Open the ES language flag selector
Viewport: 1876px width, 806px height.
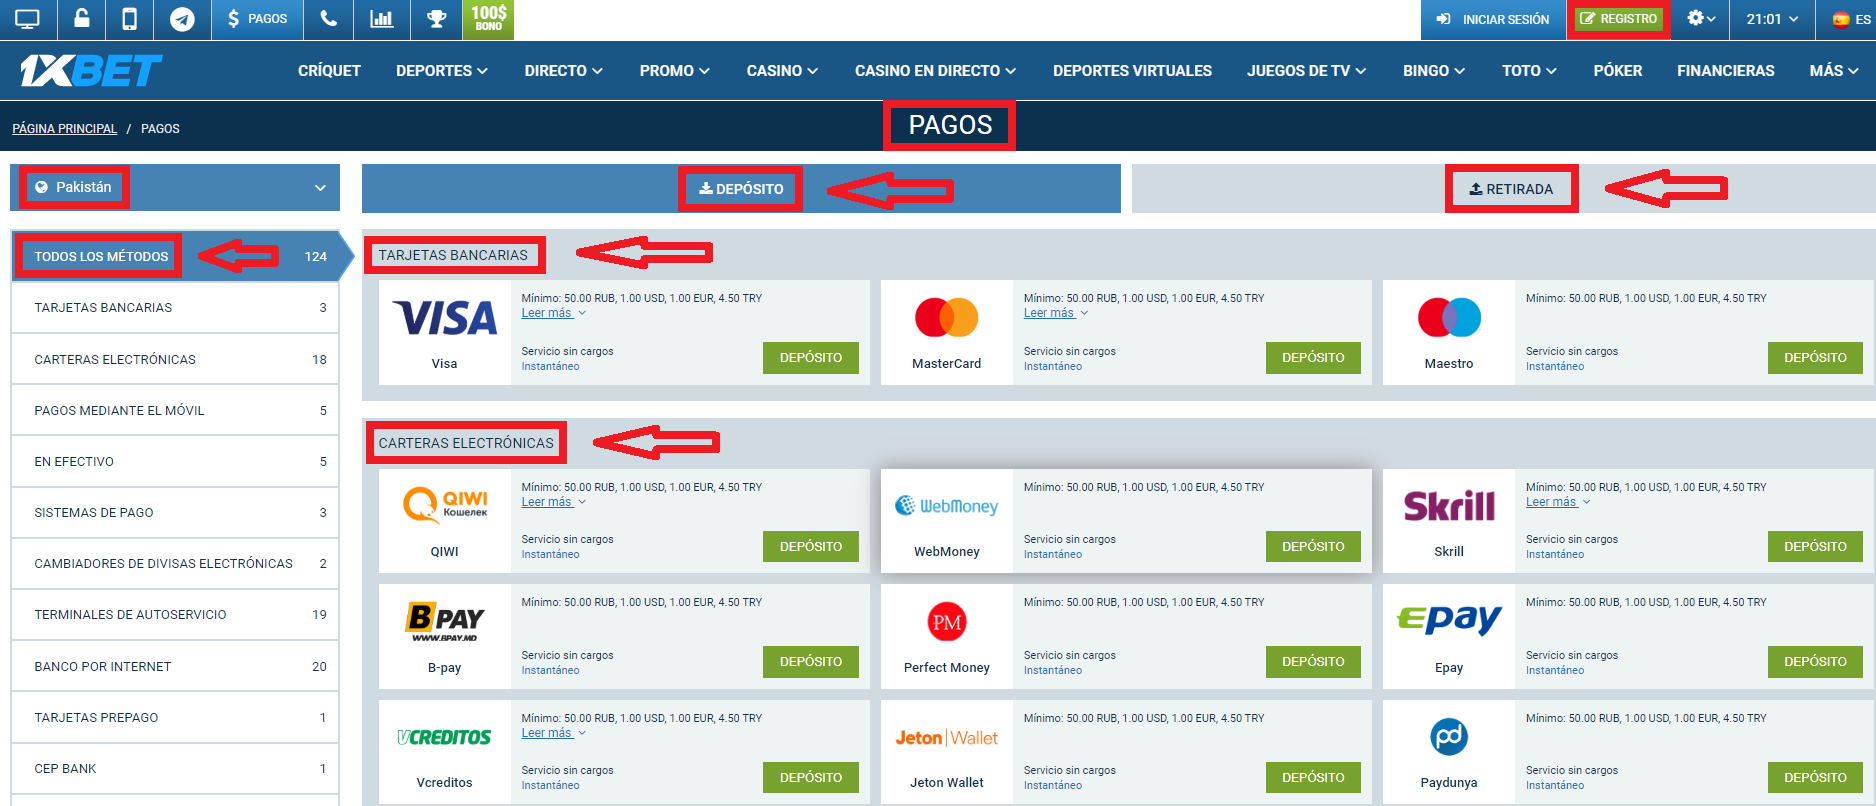point(1851,19)
